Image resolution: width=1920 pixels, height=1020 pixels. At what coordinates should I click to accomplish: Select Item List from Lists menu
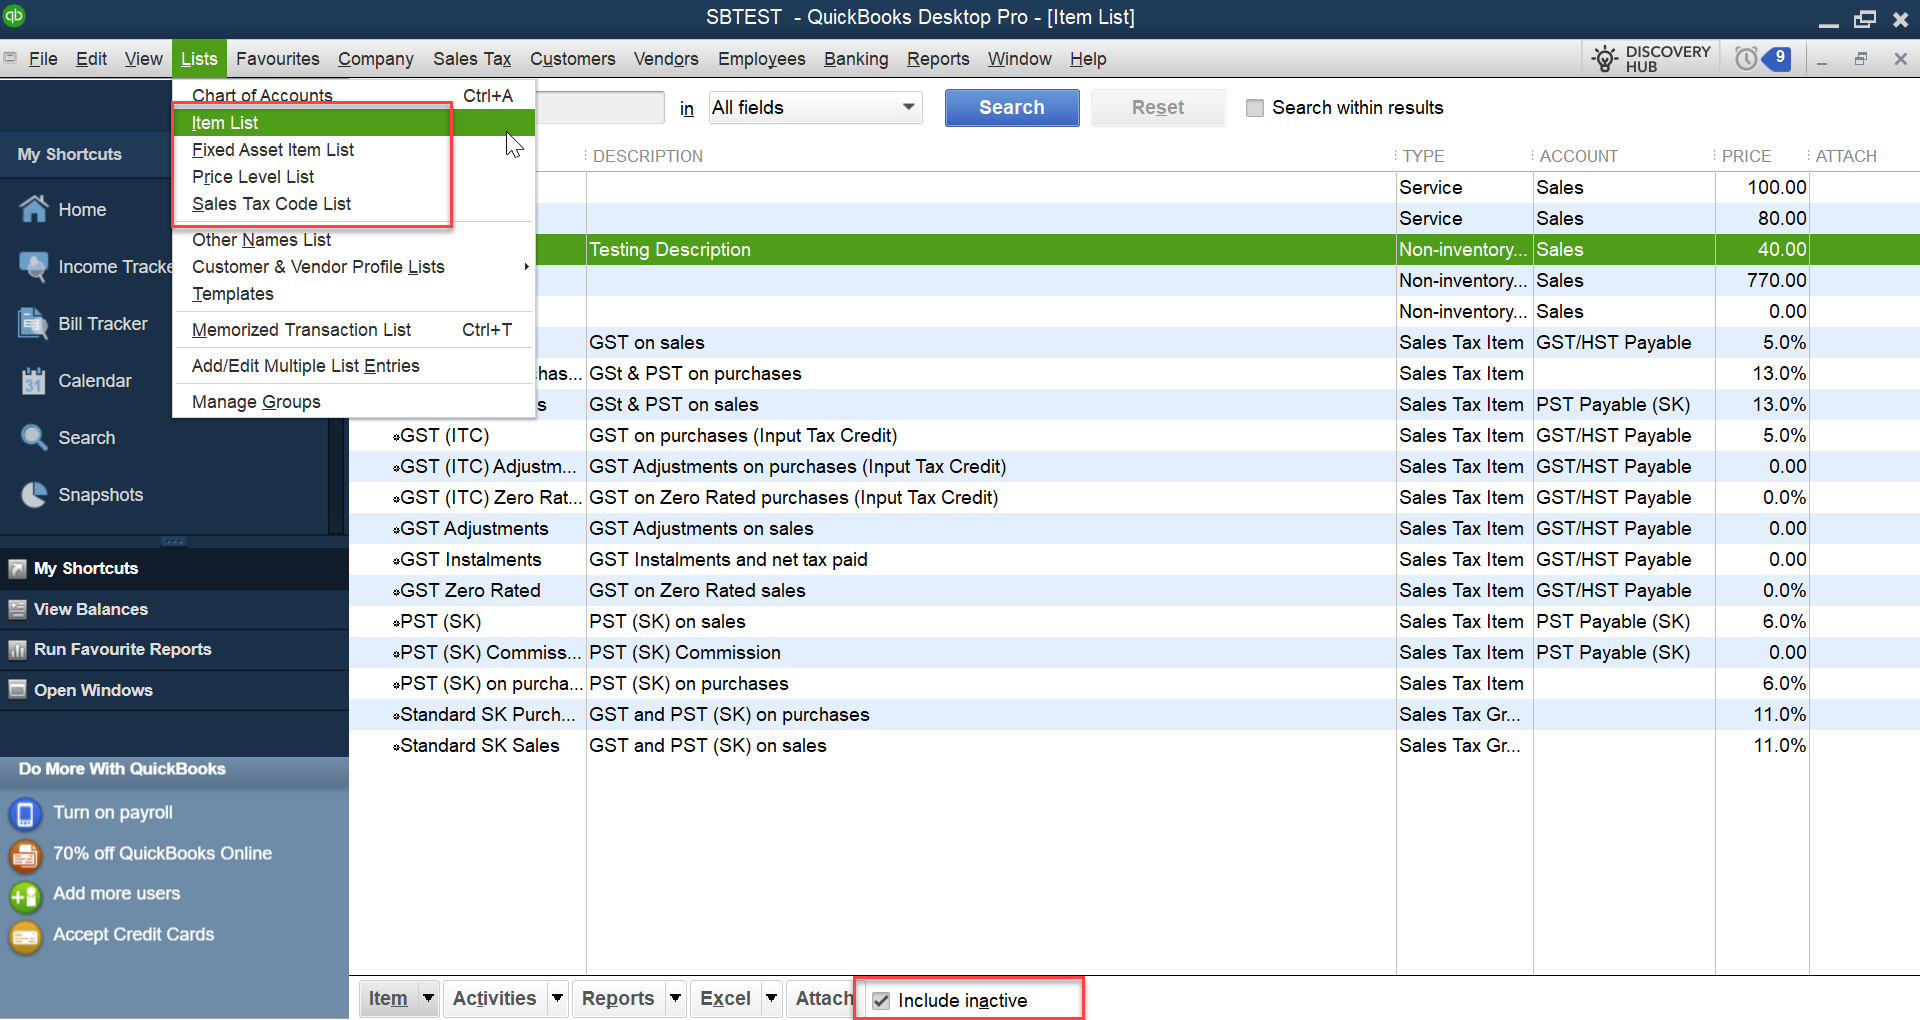(354, 122)
